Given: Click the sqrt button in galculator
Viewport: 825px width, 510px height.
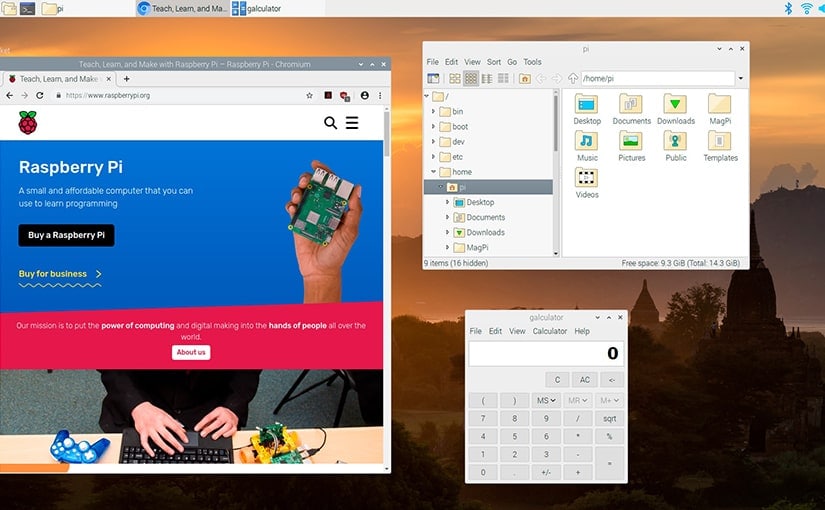Looking at the screenshot, I should tap(609, 419).
